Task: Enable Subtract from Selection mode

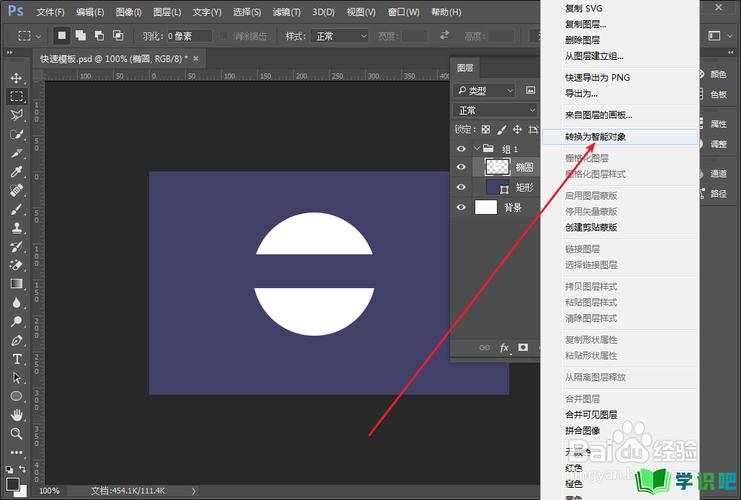Action: click(x=99, y=35)
